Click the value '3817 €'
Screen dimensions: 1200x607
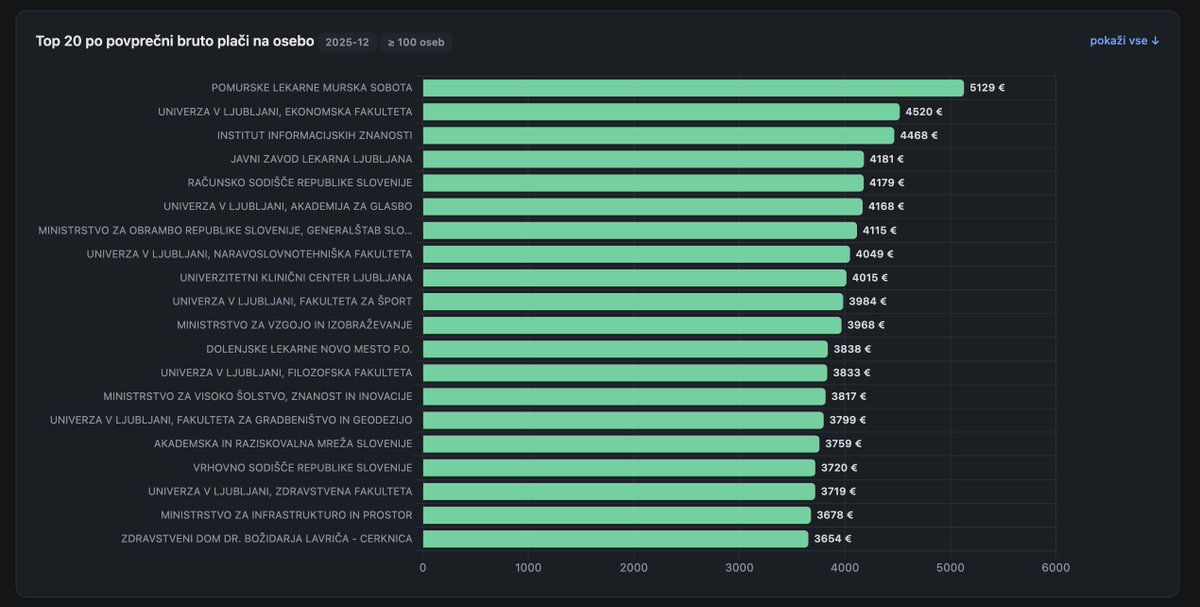[x=849, y=396]
